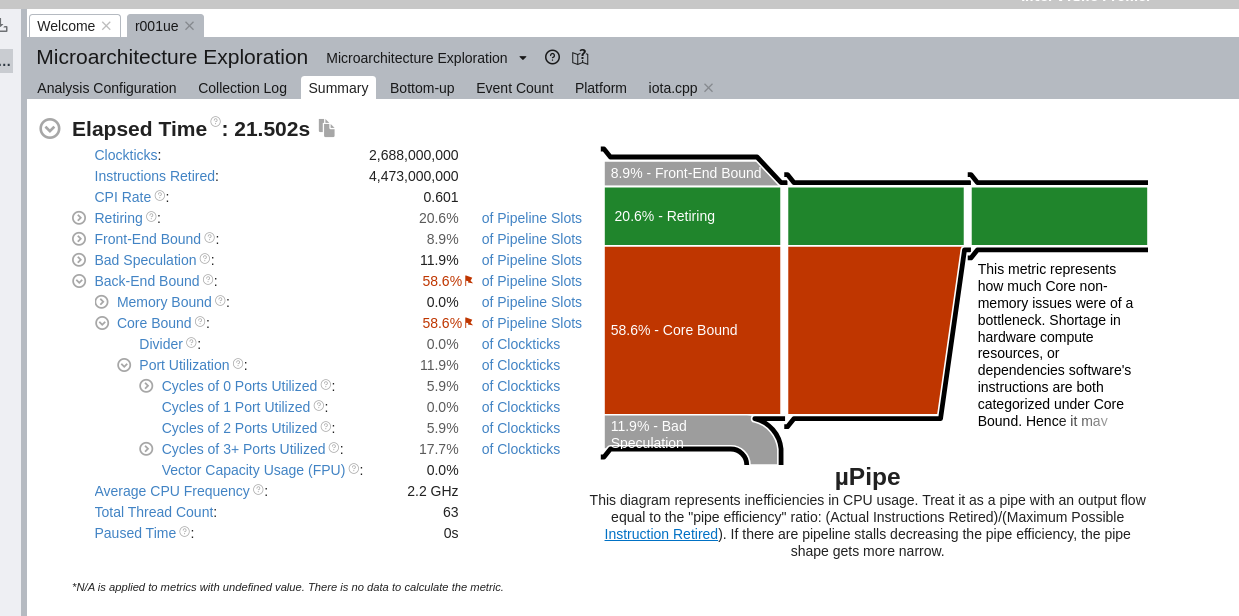Click the red Core Bound pipe segment
The height and width of the screenshot is (616, 1239).
pyautogui.click(x=692, y=330)
